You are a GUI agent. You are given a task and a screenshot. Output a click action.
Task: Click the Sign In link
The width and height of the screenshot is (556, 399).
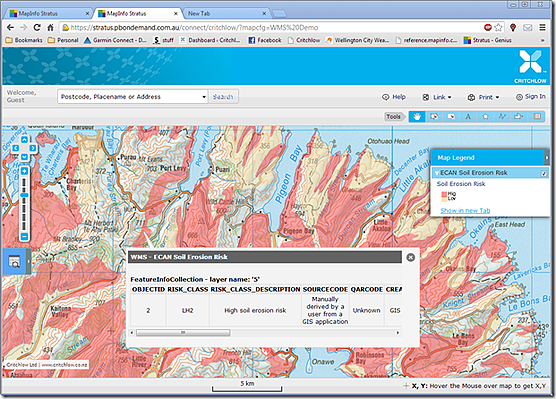pyautogui.click(x=530, y=97)
